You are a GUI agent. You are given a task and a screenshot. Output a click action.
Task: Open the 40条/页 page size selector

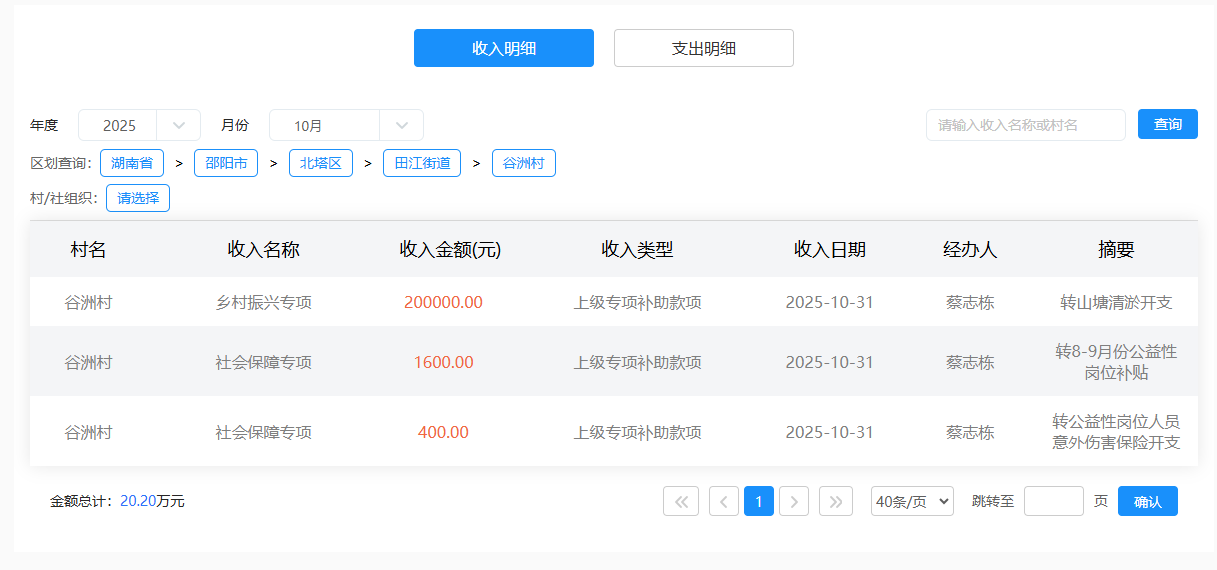coord(912,501)
